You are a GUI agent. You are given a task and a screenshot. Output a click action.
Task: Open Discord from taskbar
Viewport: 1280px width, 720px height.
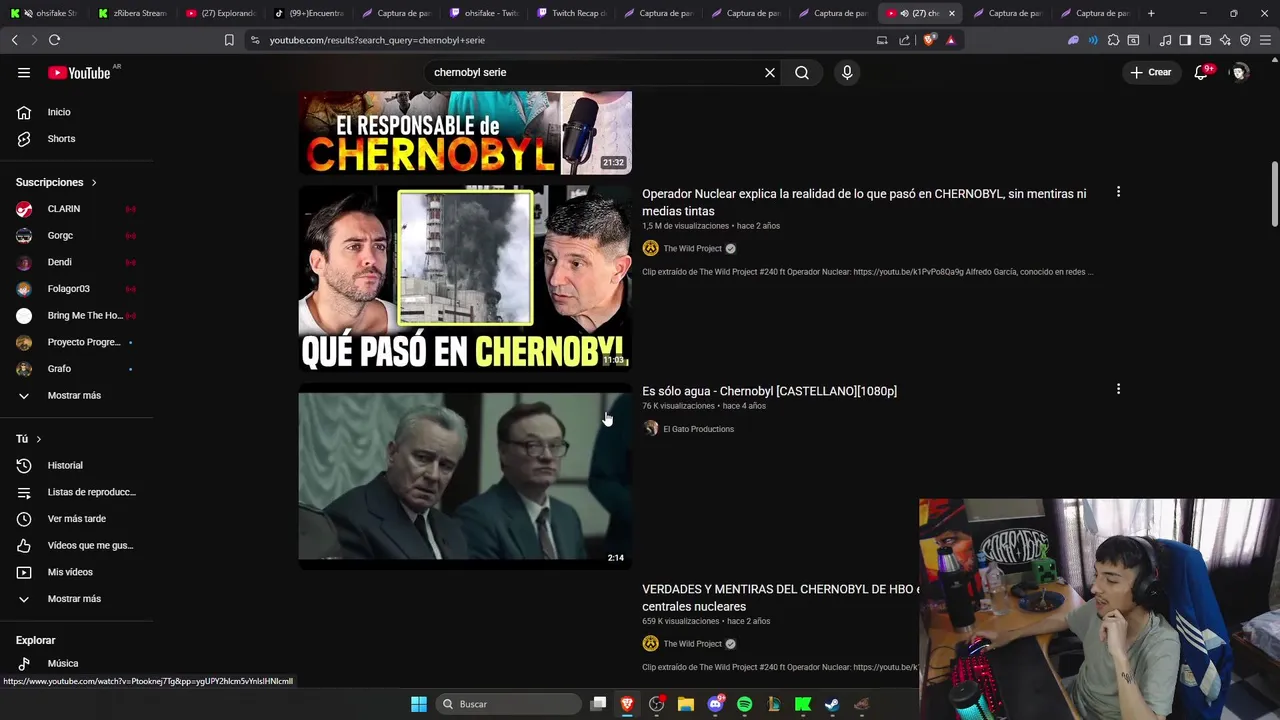[715, 704]
